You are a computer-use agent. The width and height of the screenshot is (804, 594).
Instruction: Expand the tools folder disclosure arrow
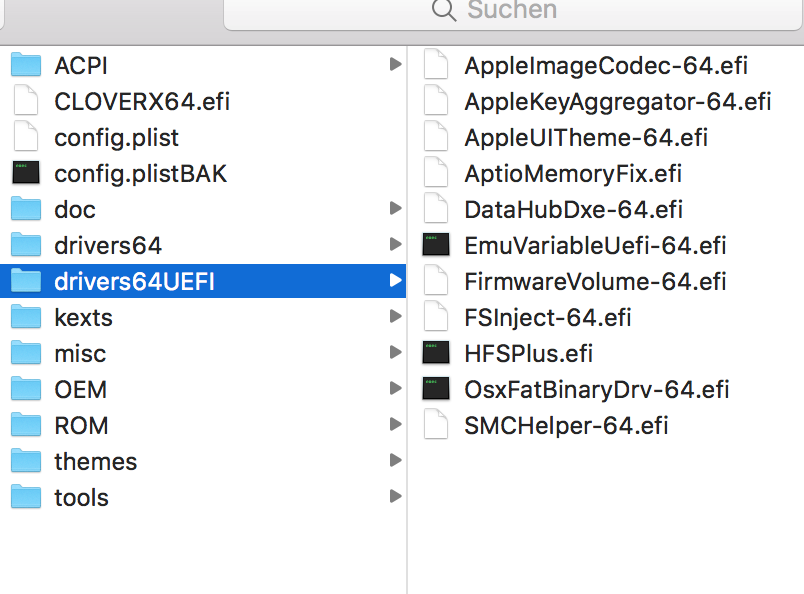point(395,497)
